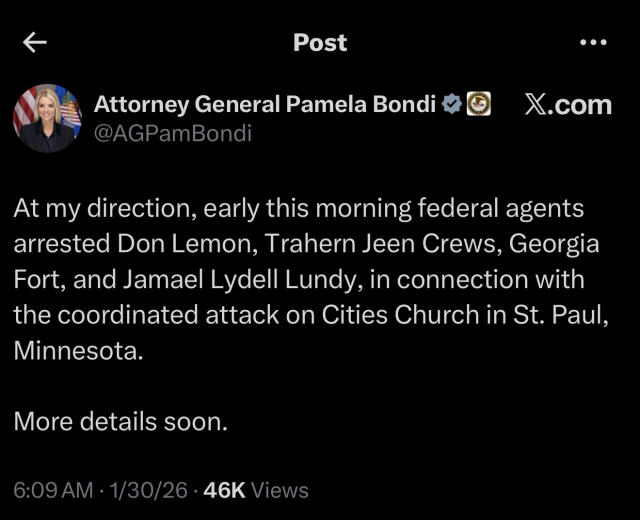Click the Justice Department seal affiliation badge
This screenshot has width=640, height=520.
tap(479, 104)
